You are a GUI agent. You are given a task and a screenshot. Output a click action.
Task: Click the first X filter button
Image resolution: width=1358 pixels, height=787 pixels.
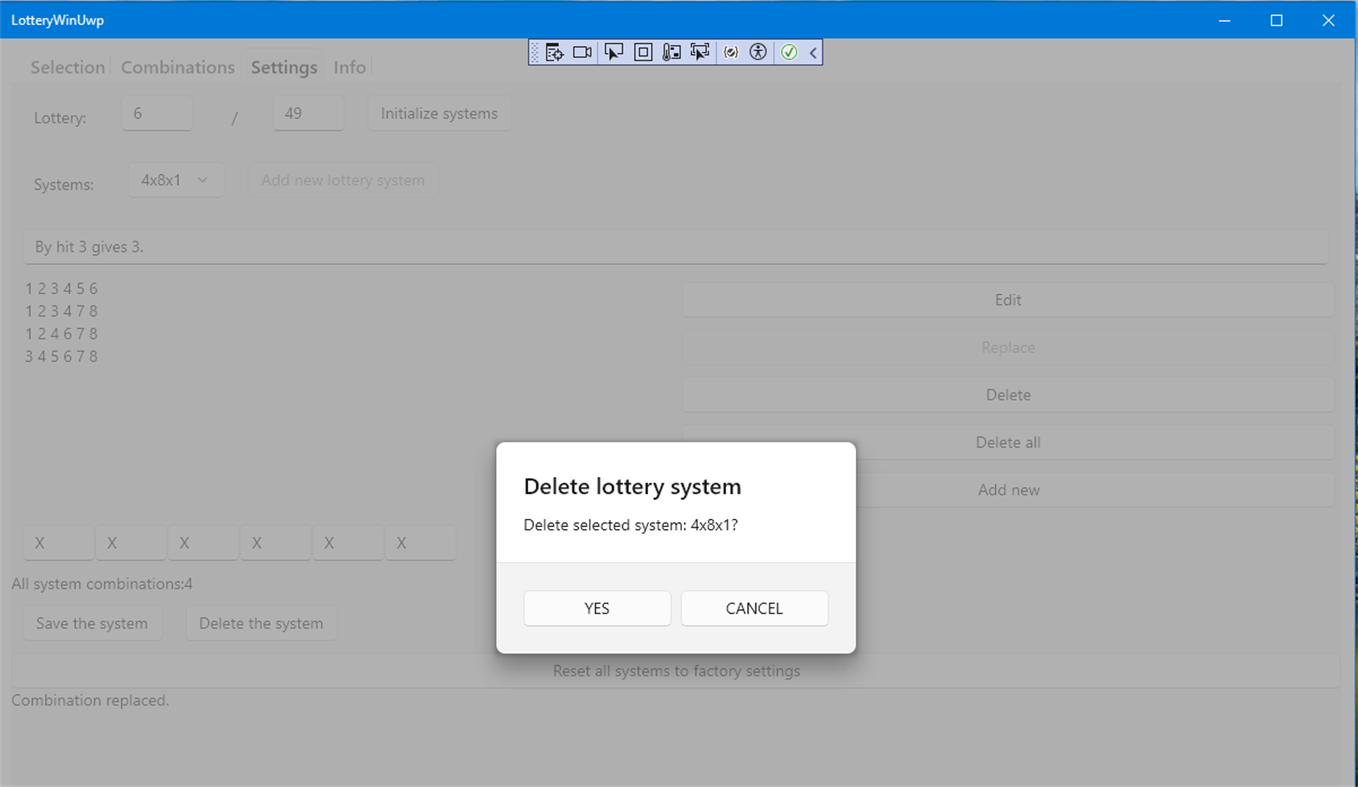58,543
